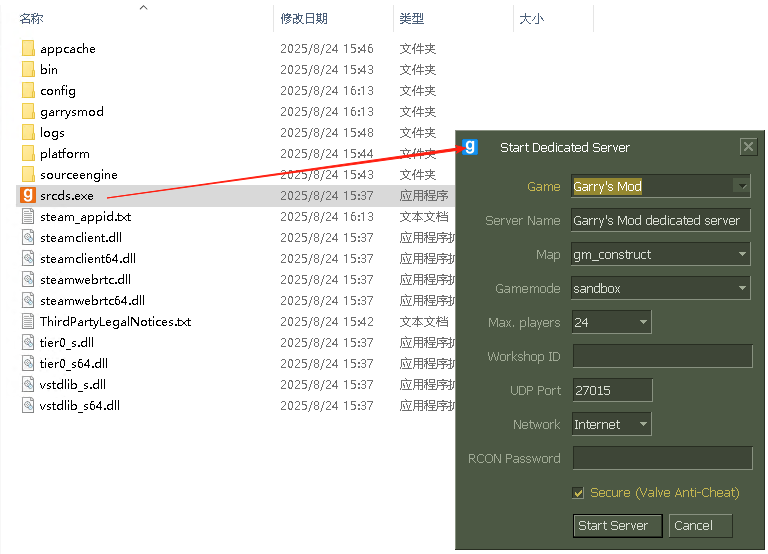Screen dimensions: 768x554
Task: Open the Map dropdown showing gm_construct
Action: [x=660, y=254]
